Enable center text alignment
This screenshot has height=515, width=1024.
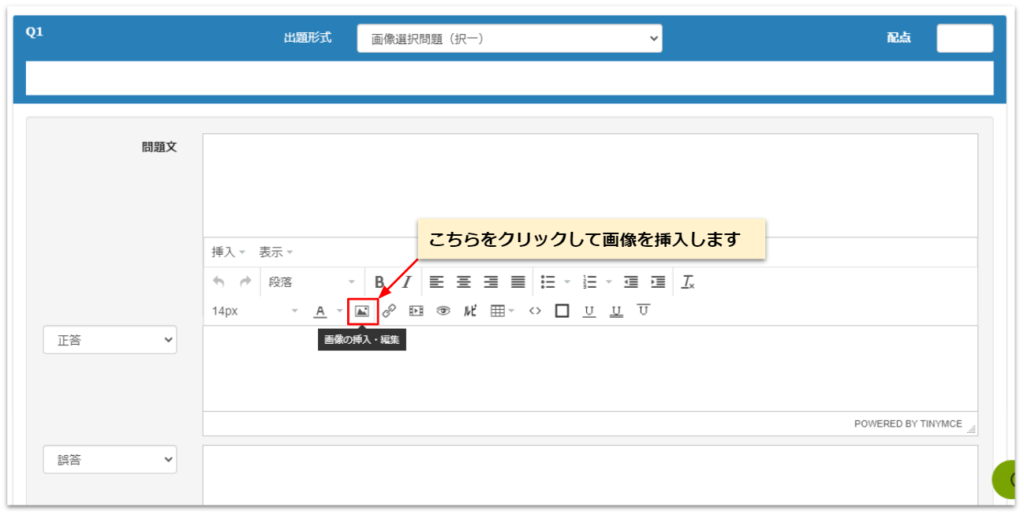pos(463,282)
